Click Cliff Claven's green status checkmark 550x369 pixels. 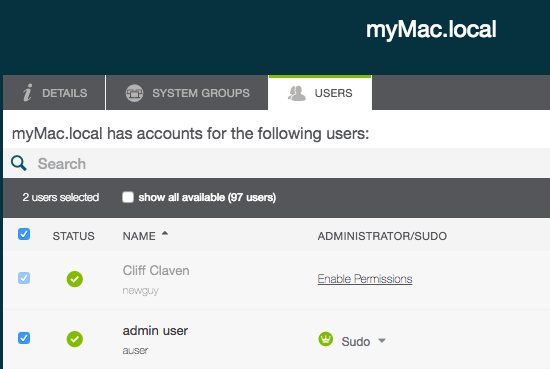click(x=75, y=279)
